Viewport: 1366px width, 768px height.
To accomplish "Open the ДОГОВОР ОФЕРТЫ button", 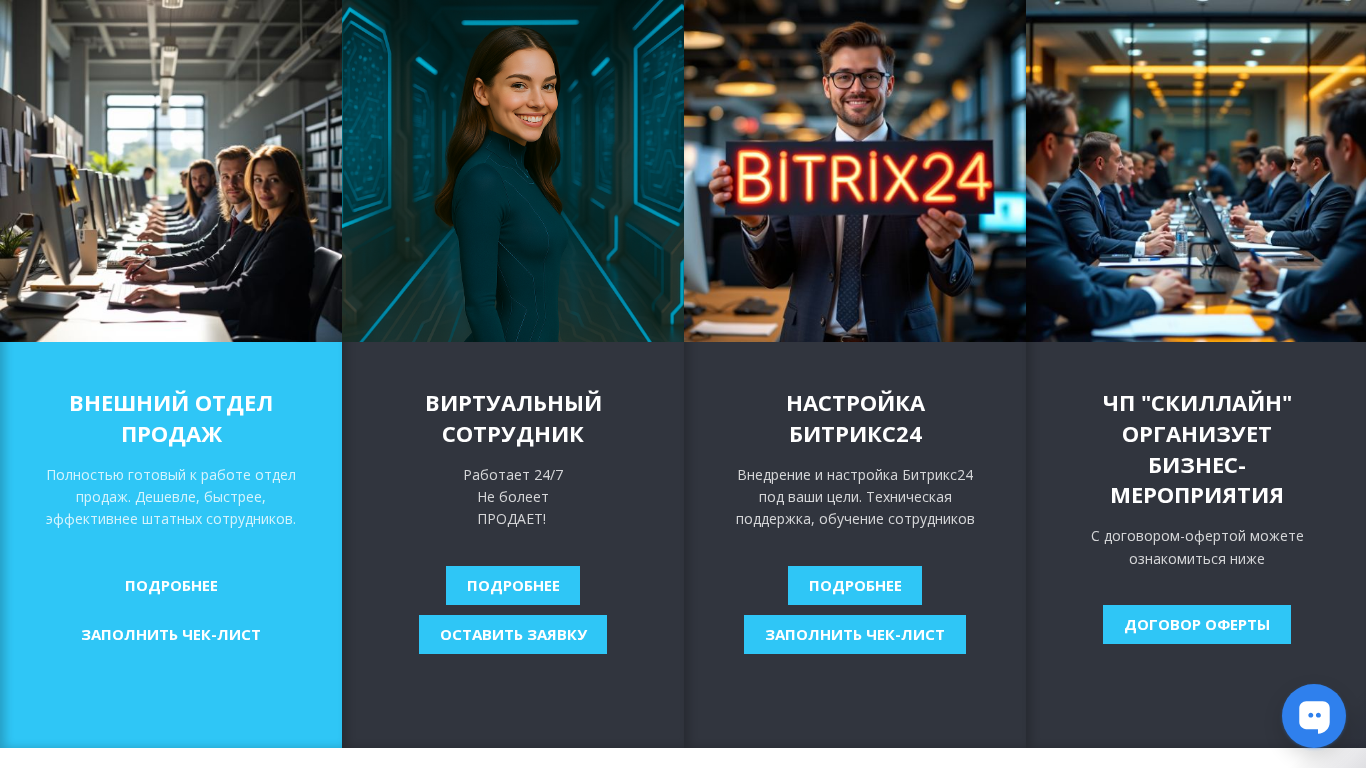I will 1197,625.
